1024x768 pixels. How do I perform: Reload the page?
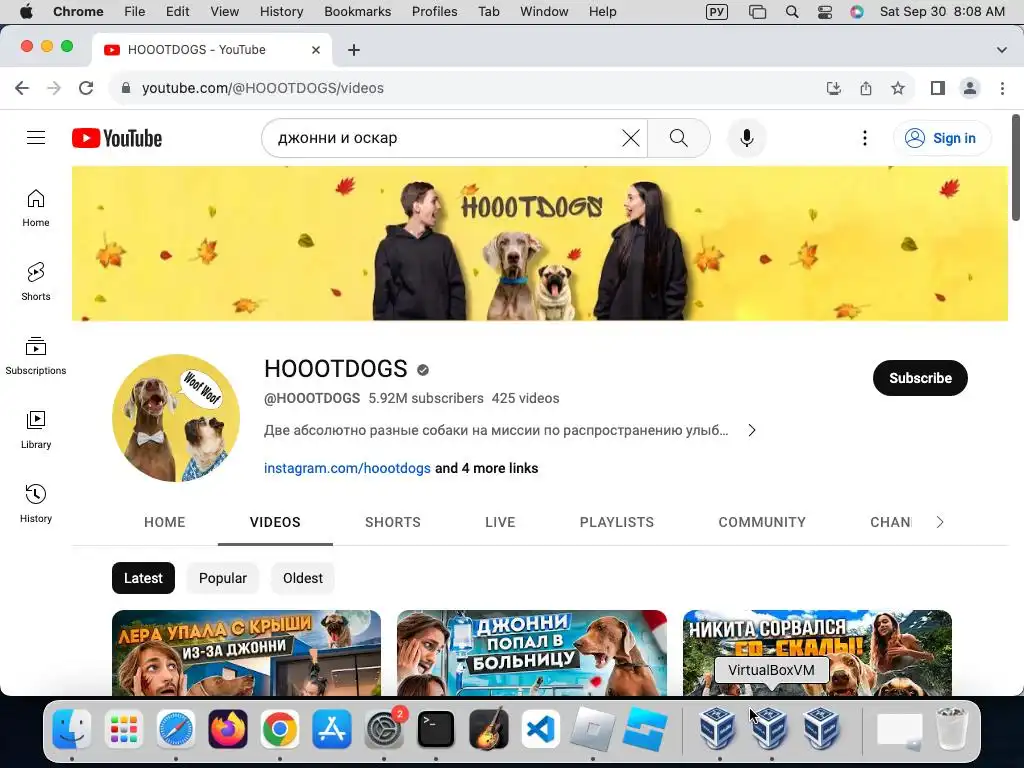click(x=86, y=88)
